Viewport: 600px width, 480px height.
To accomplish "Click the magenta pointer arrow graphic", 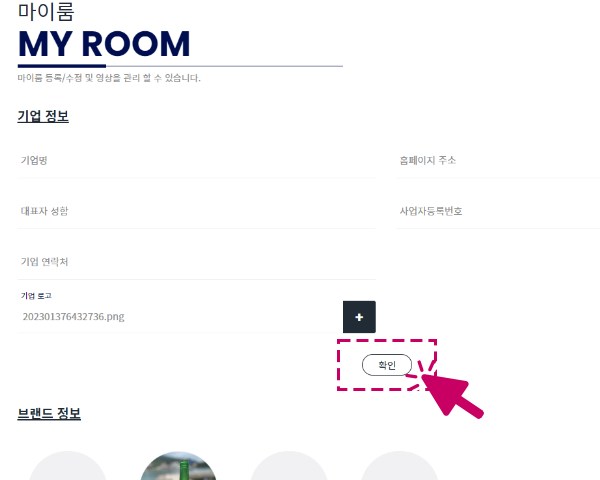I will [x=450, y=392].
